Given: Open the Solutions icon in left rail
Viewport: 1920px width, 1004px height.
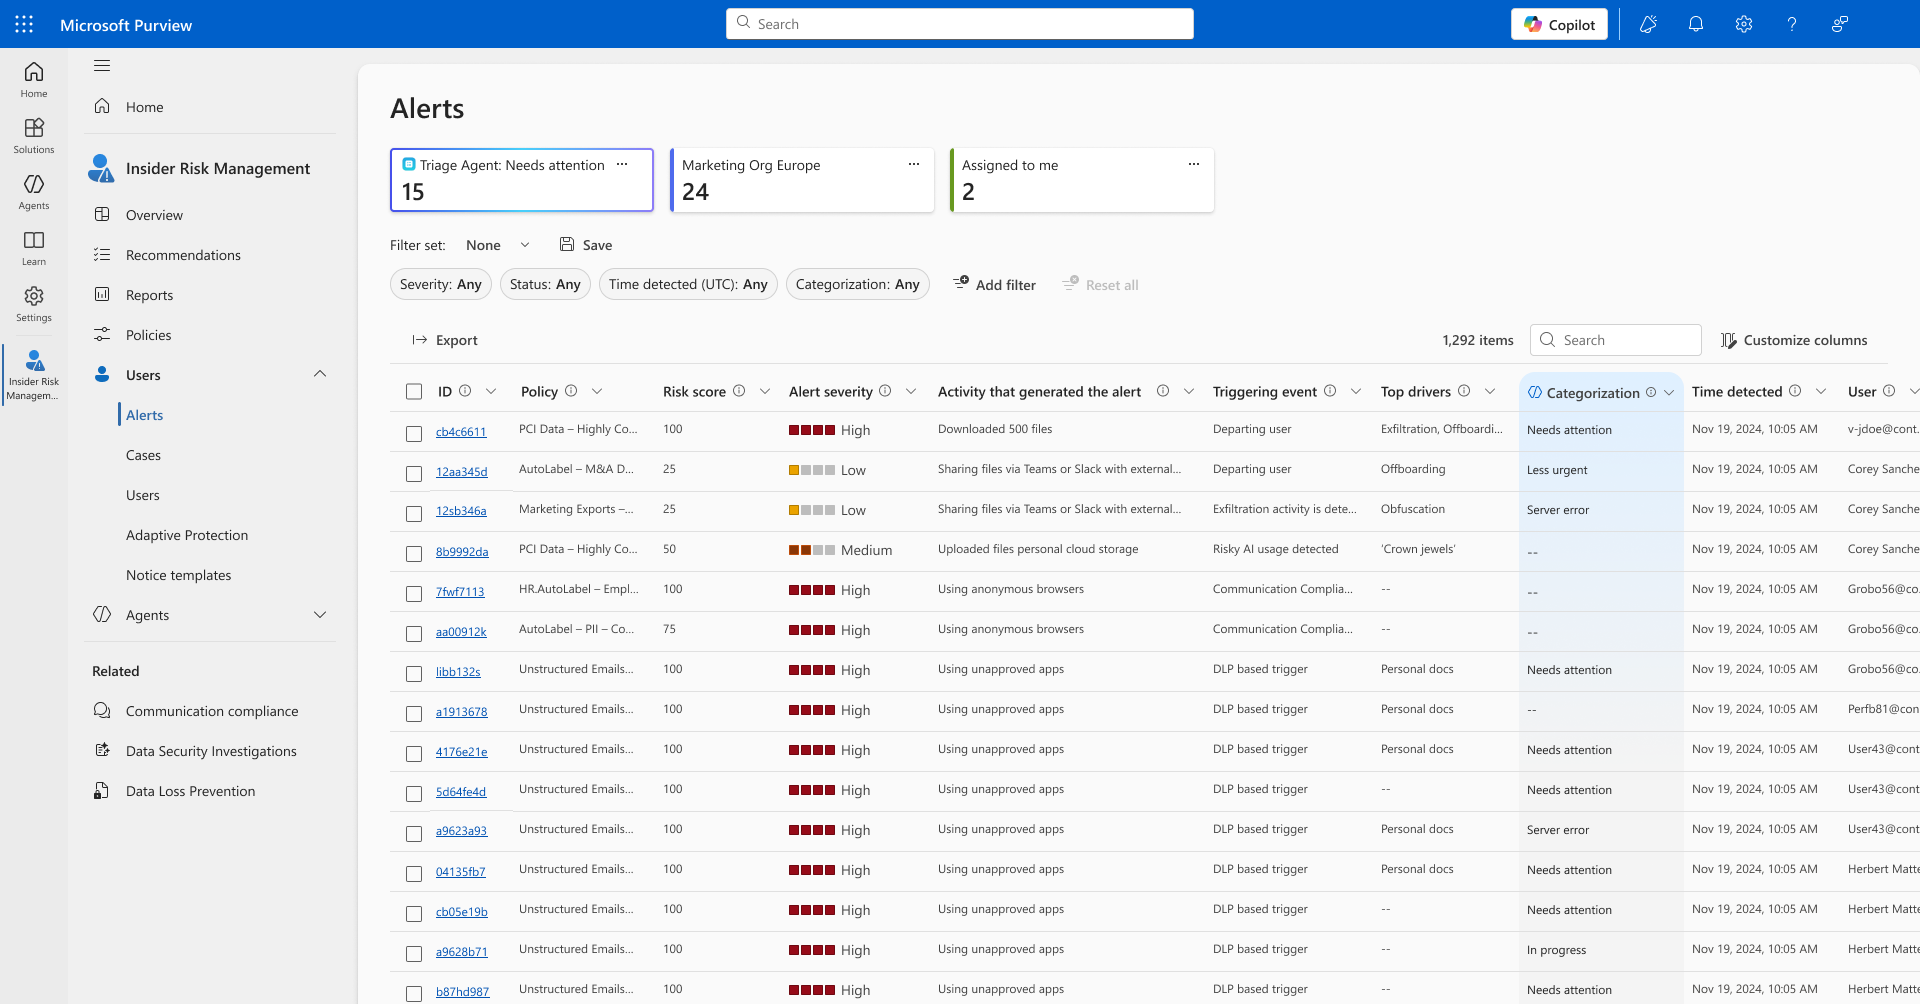Looking at the screenshot, I should (x=34, y=135).
